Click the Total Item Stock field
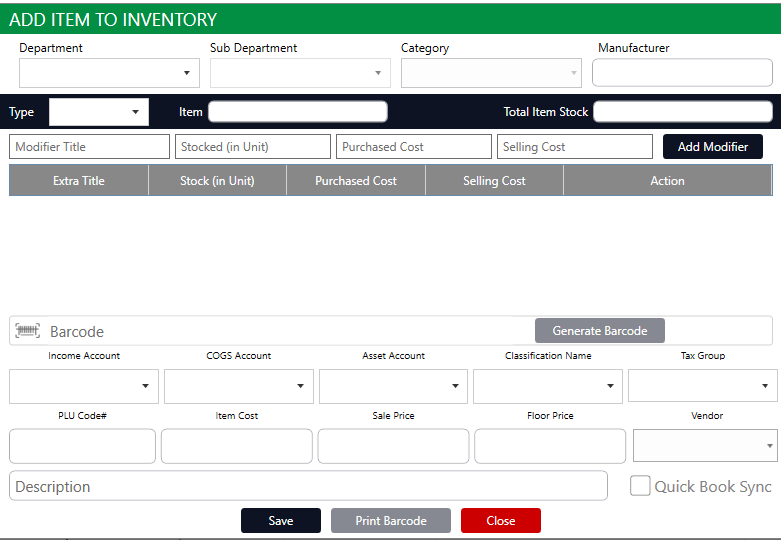 click(683, 112)
